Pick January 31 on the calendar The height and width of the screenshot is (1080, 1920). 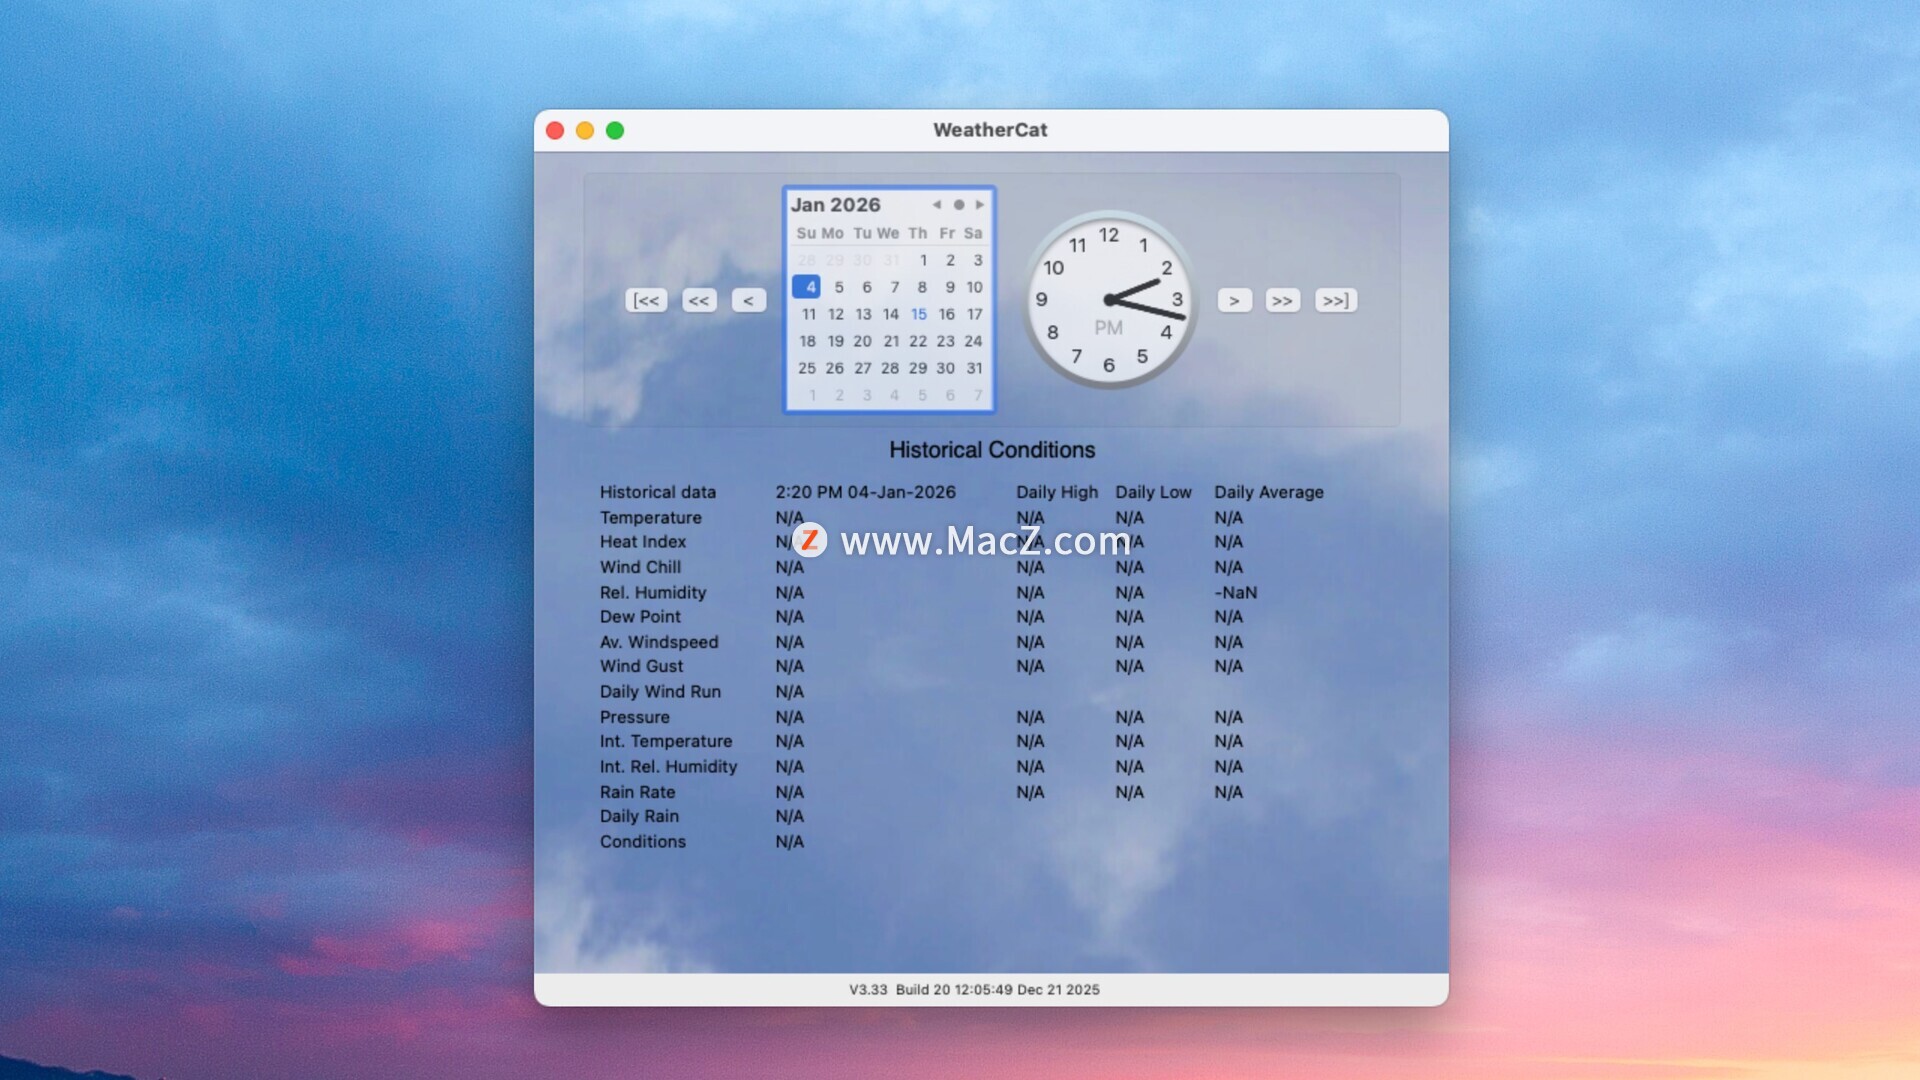(x=974, y=368)
